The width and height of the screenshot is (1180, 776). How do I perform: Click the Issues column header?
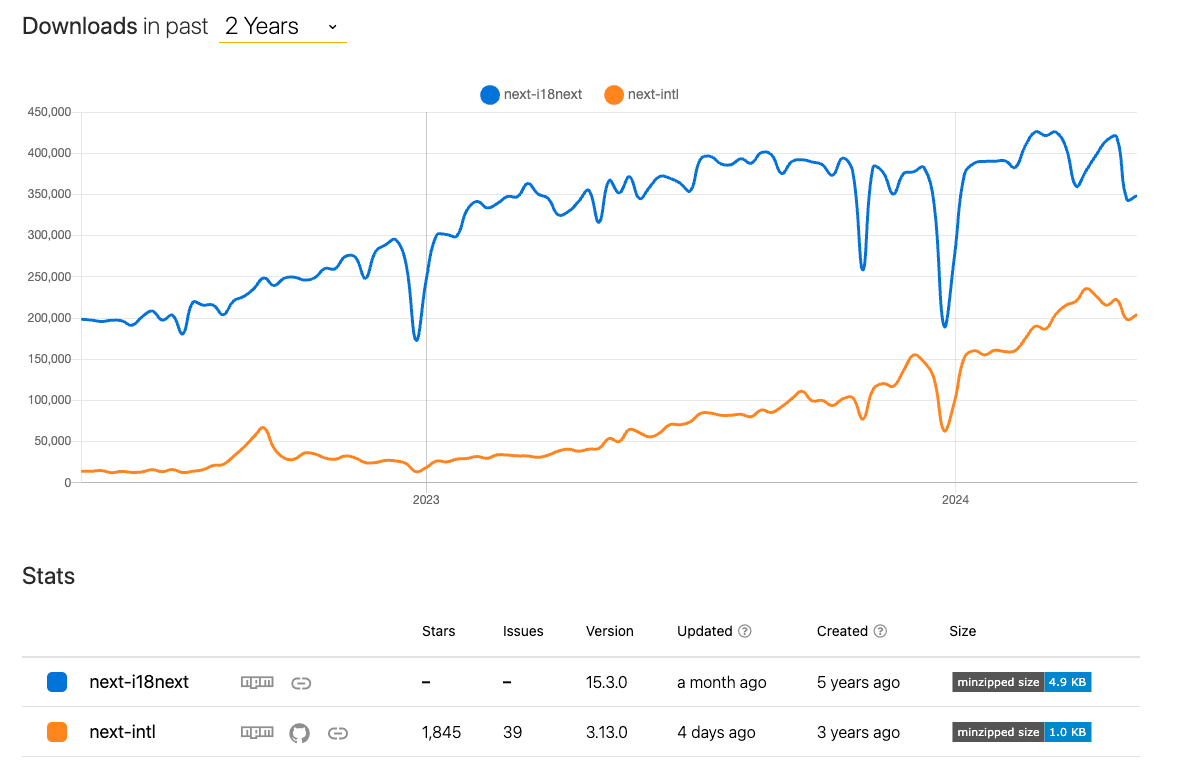(x=523, y=631)
